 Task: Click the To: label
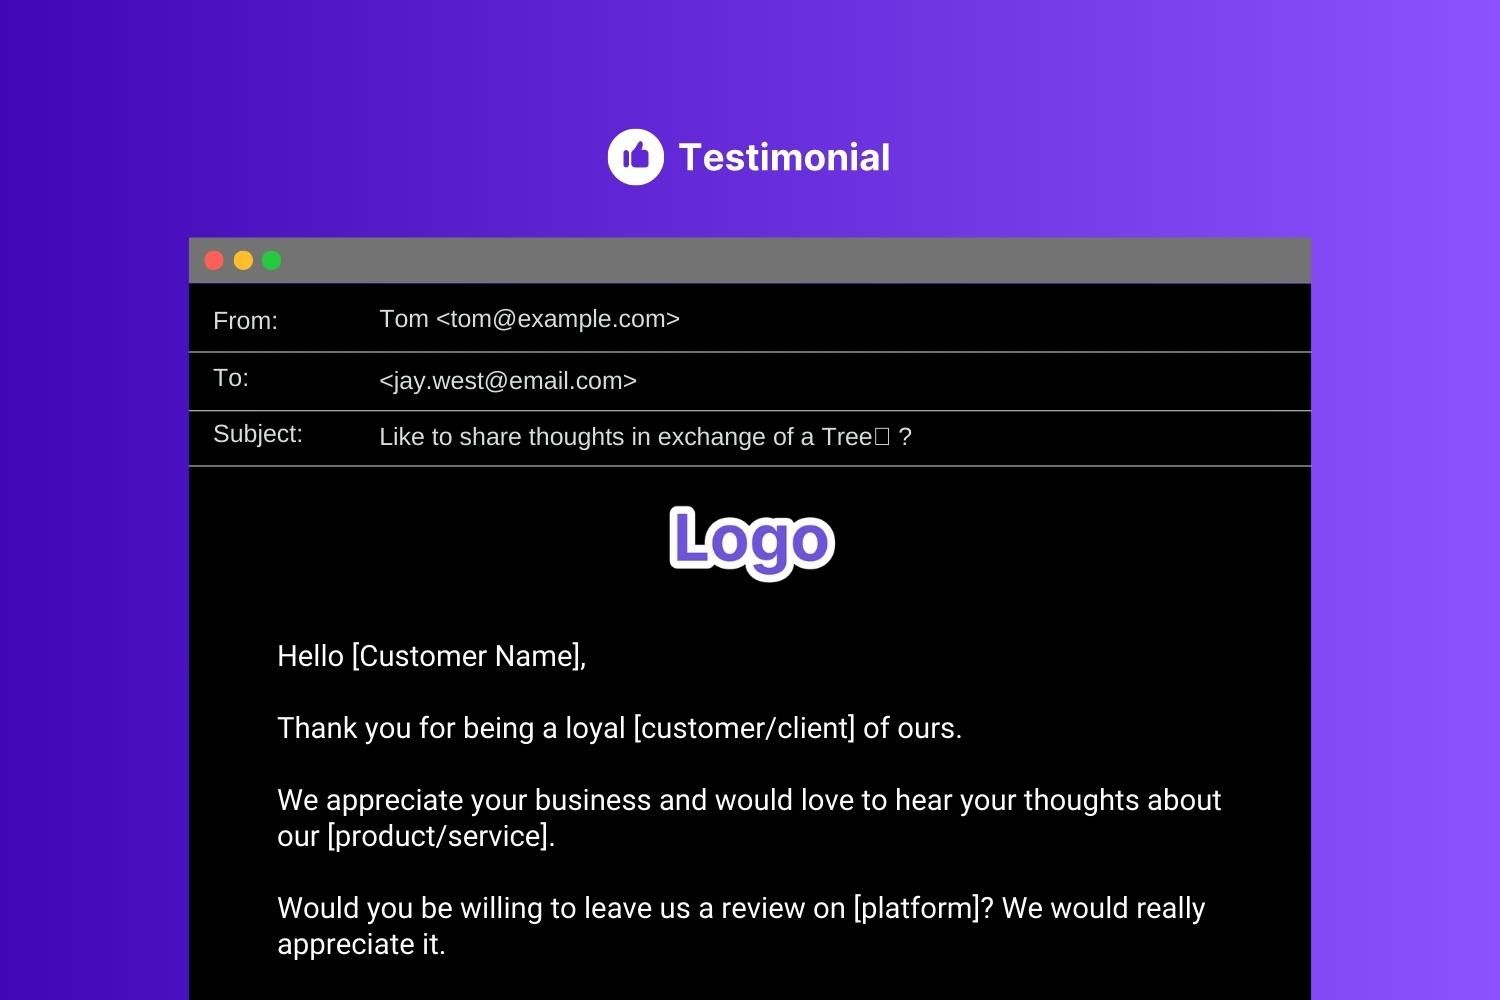click(x=231, y=378)
